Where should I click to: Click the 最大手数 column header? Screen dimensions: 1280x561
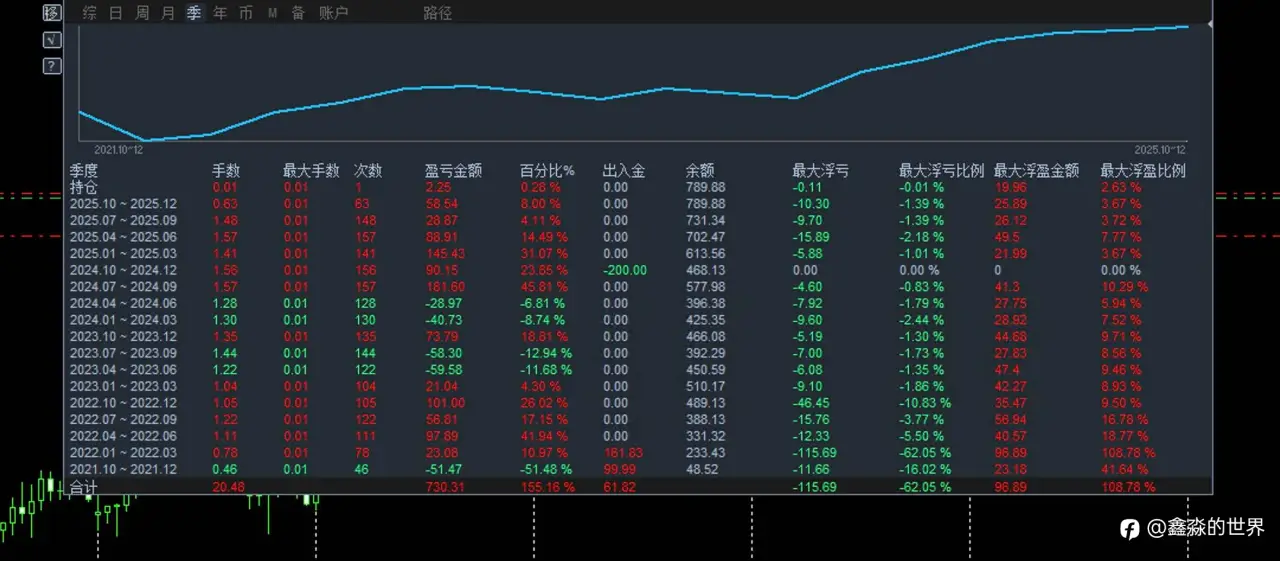coord(311,171)
